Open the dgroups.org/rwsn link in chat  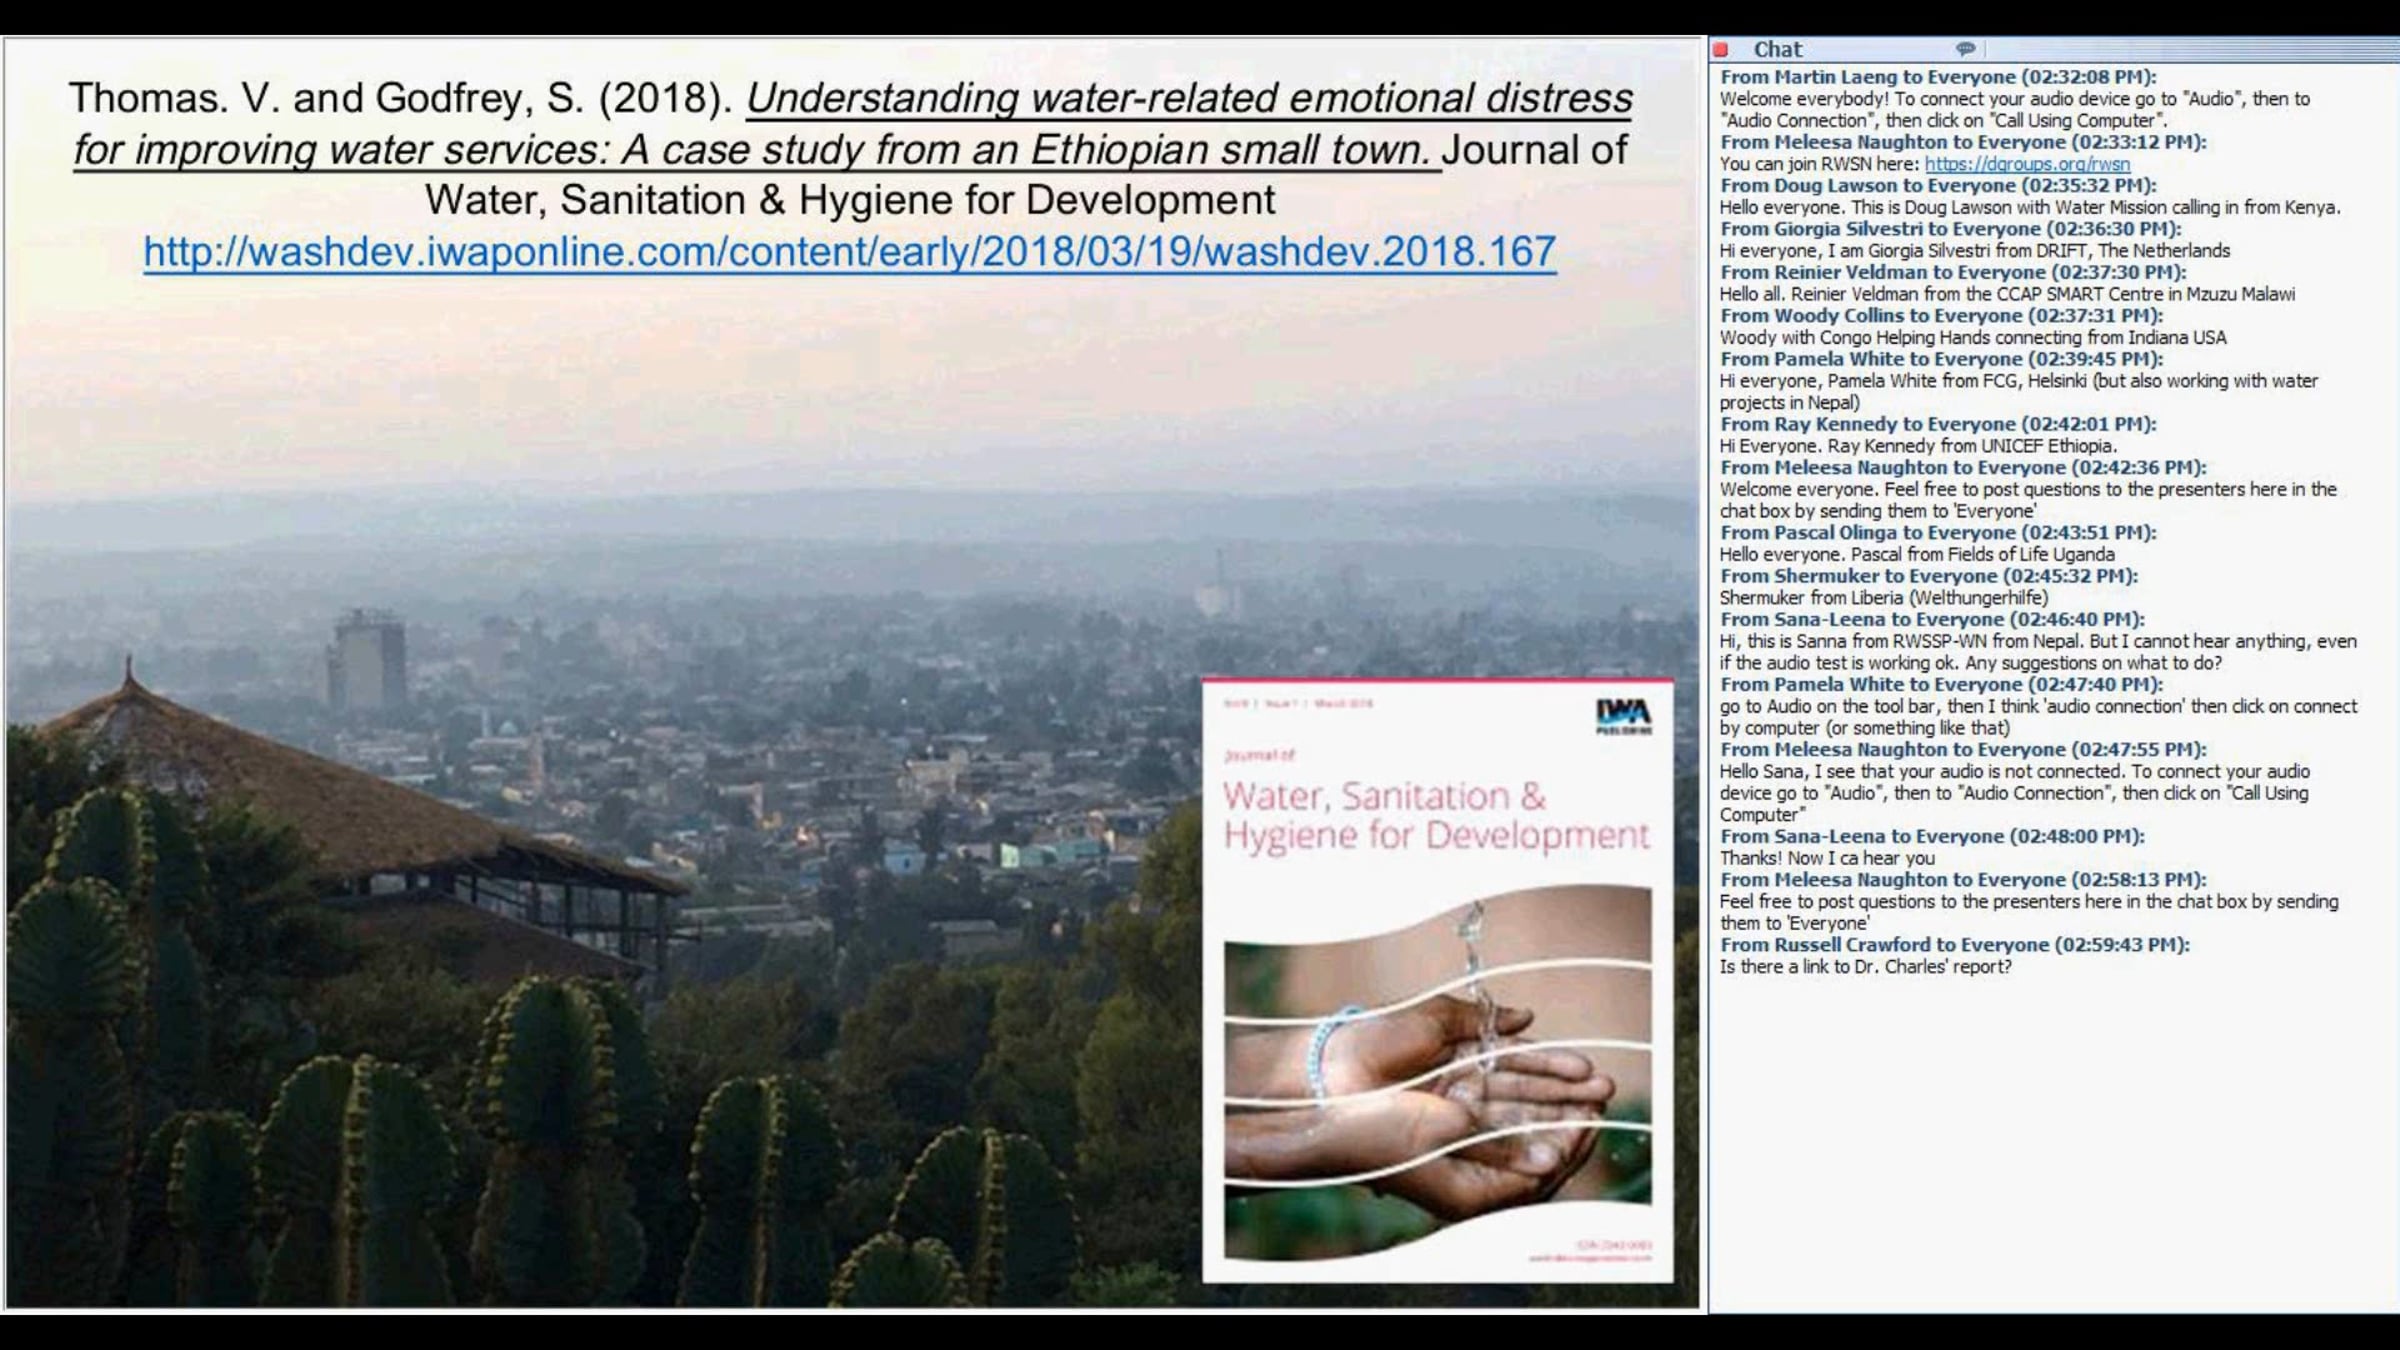[2026, 164]
